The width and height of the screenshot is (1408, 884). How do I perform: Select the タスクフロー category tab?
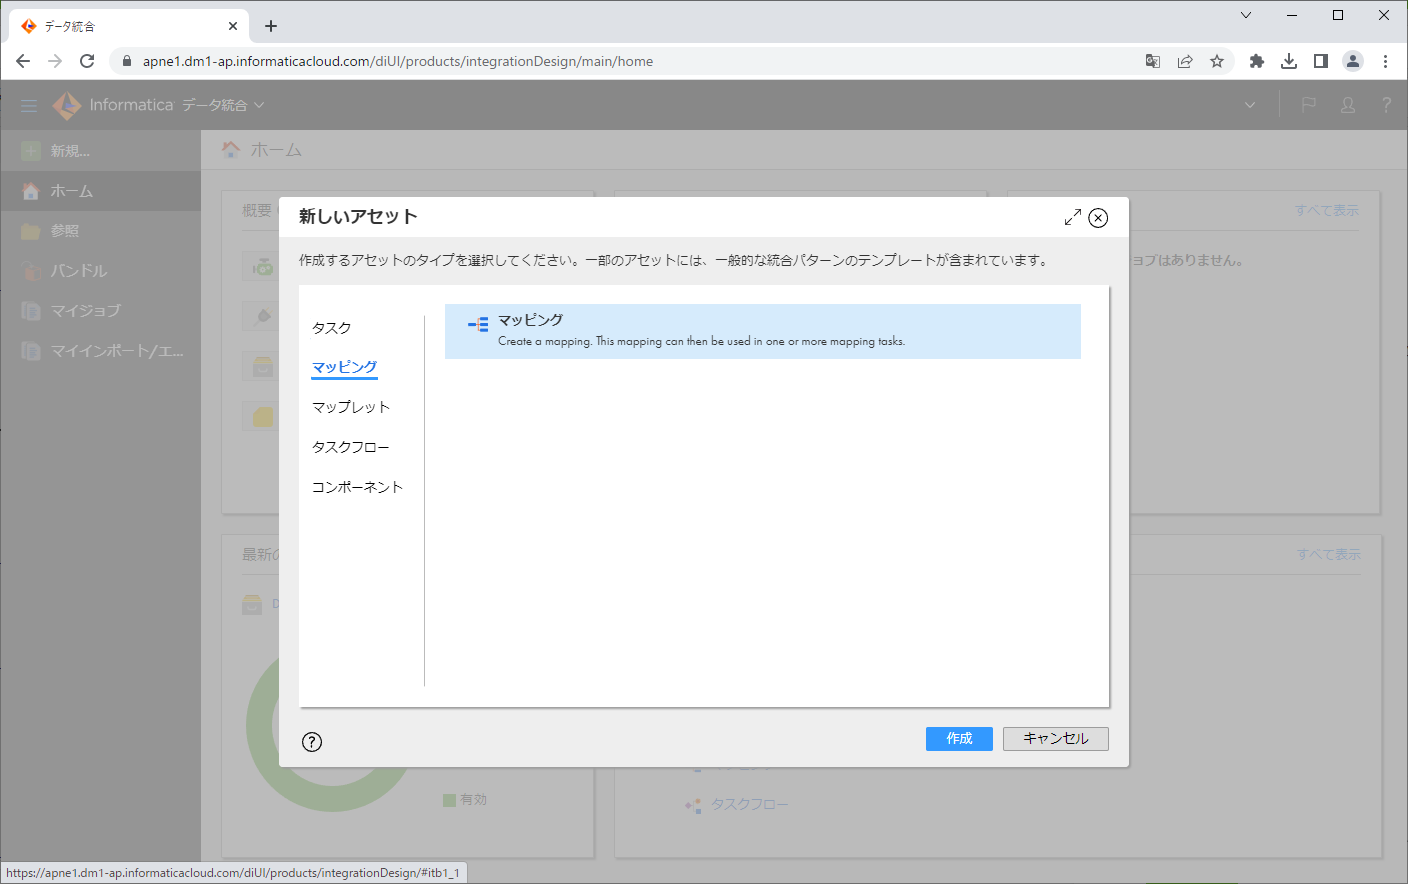351,447
